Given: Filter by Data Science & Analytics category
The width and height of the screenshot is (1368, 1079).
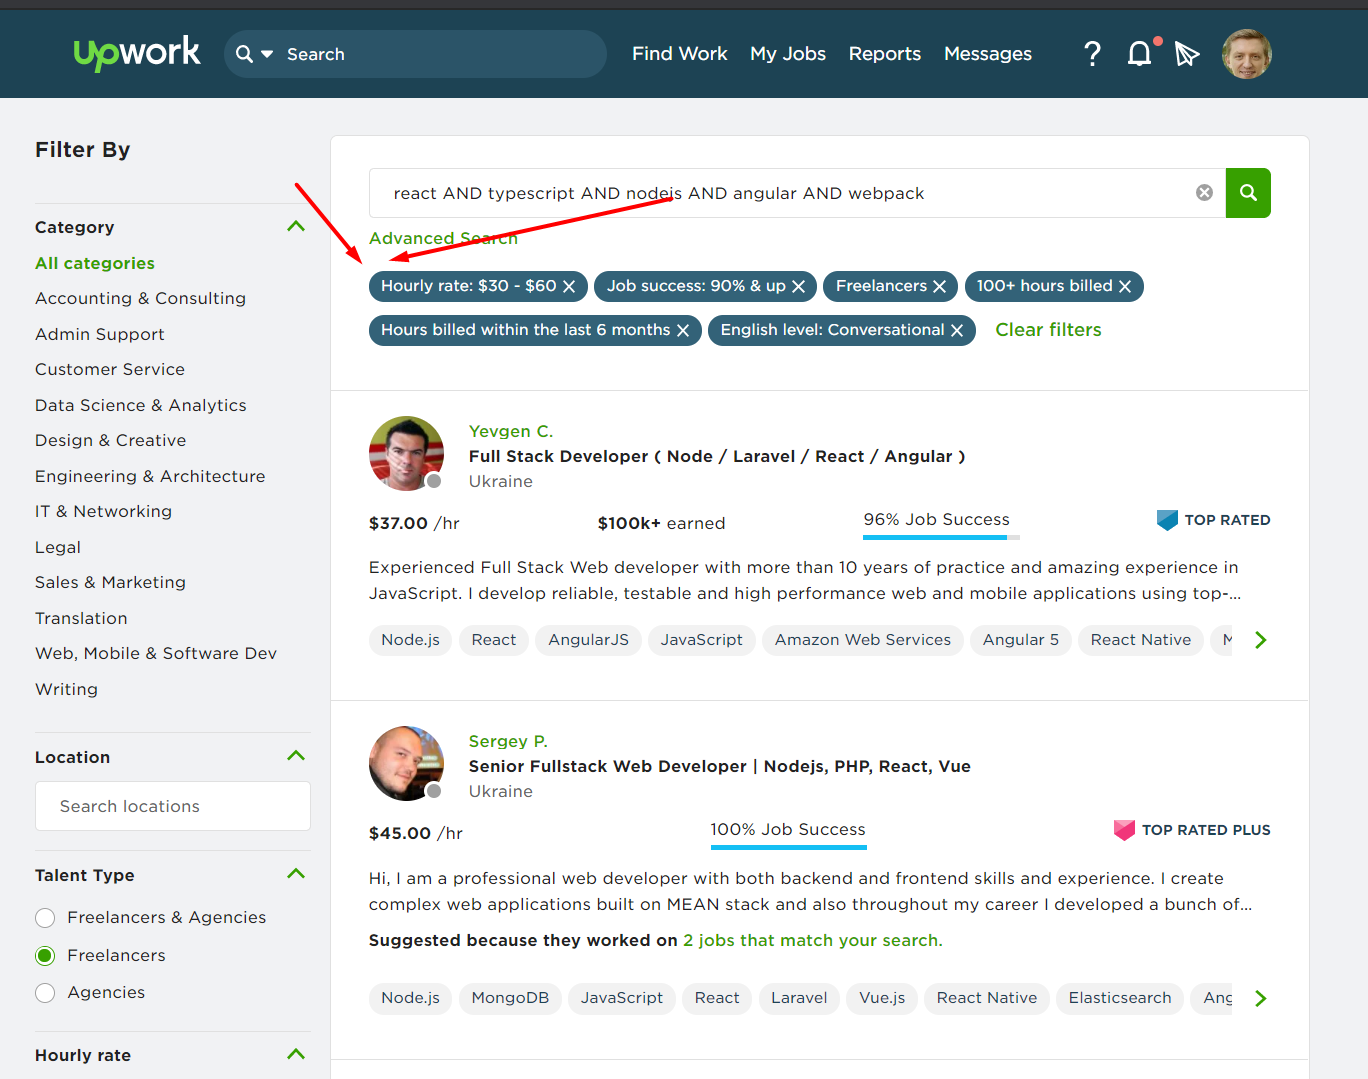Looking at the screenshot, I should (141, 405).
